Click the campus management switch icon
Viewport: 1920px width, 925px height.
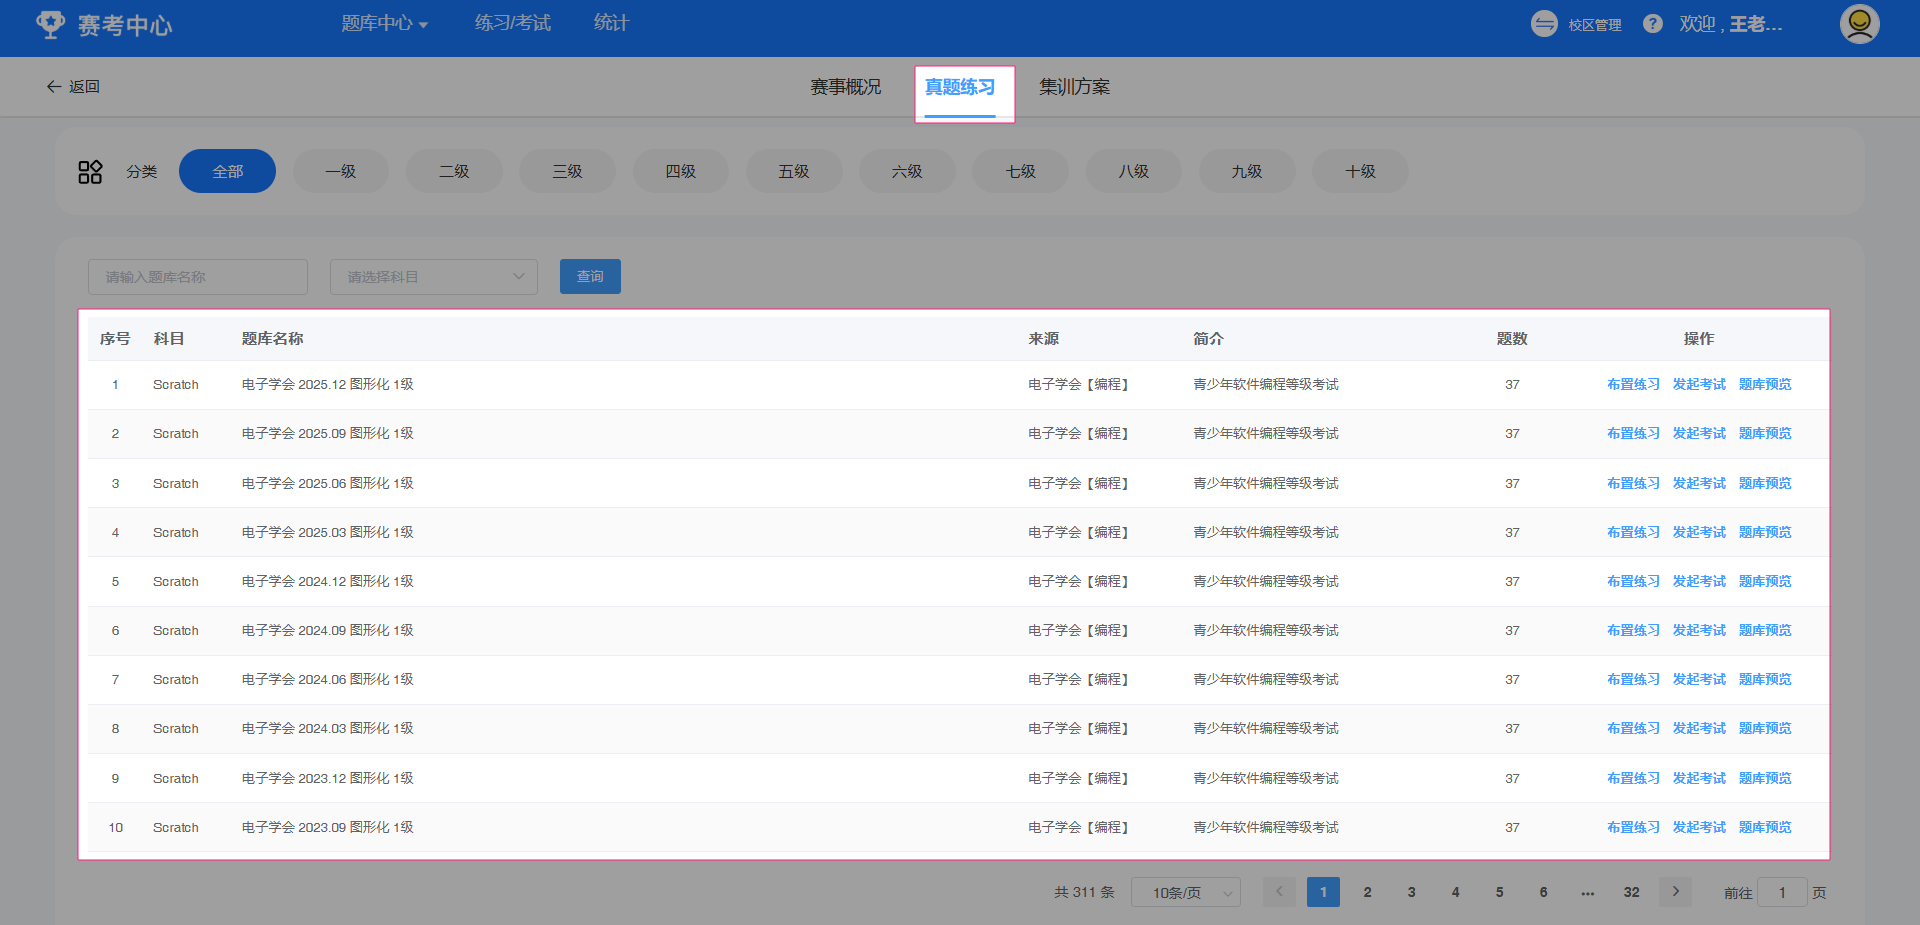(1544, 24)
